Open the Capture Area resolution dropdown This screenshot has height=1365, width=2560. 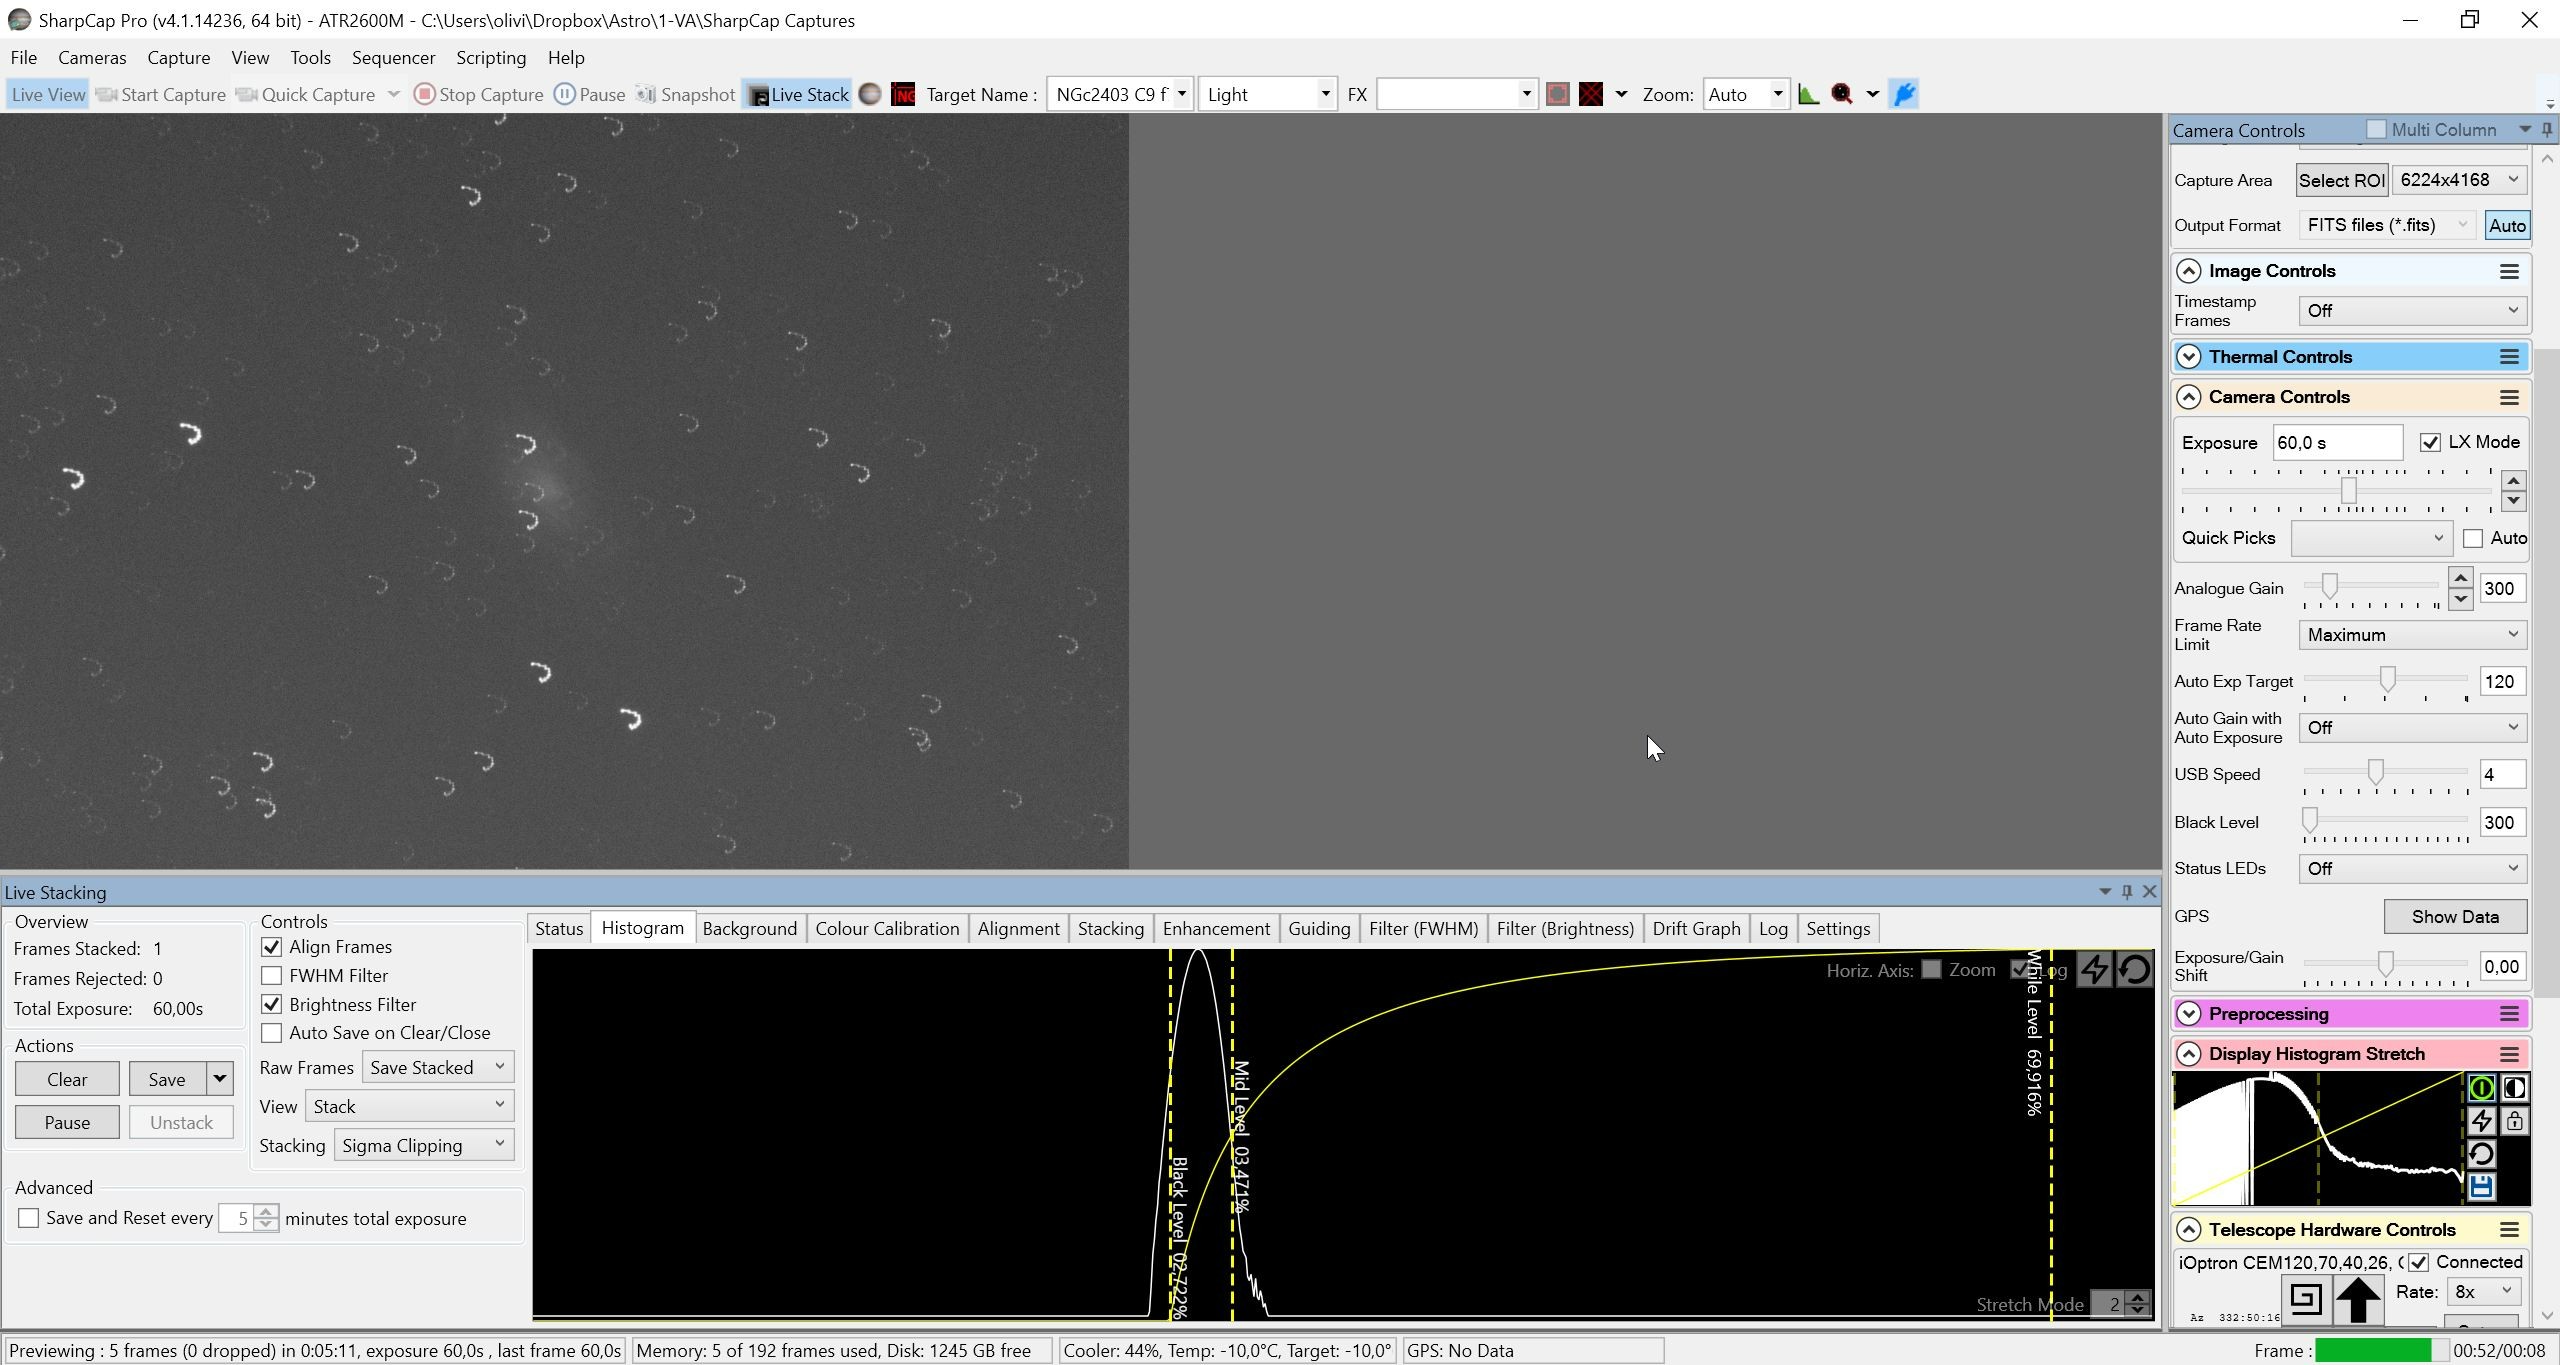[x=2459, y=180]
